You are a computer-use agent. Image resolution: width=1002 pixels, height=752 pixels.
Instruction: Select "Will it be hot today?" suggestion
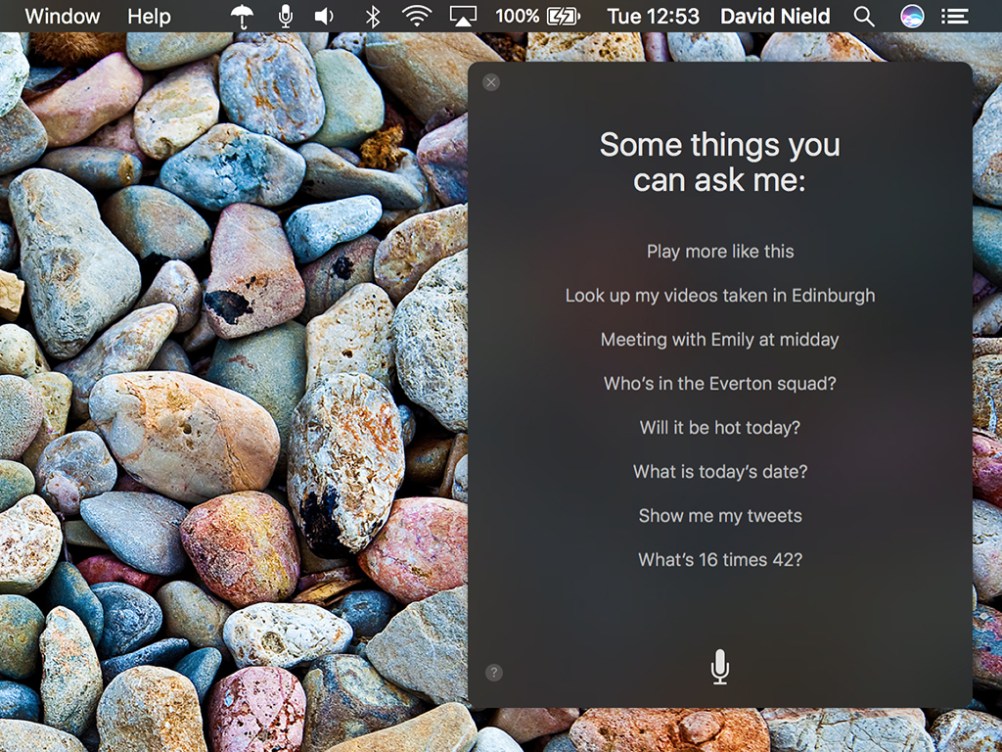(720, 428)
